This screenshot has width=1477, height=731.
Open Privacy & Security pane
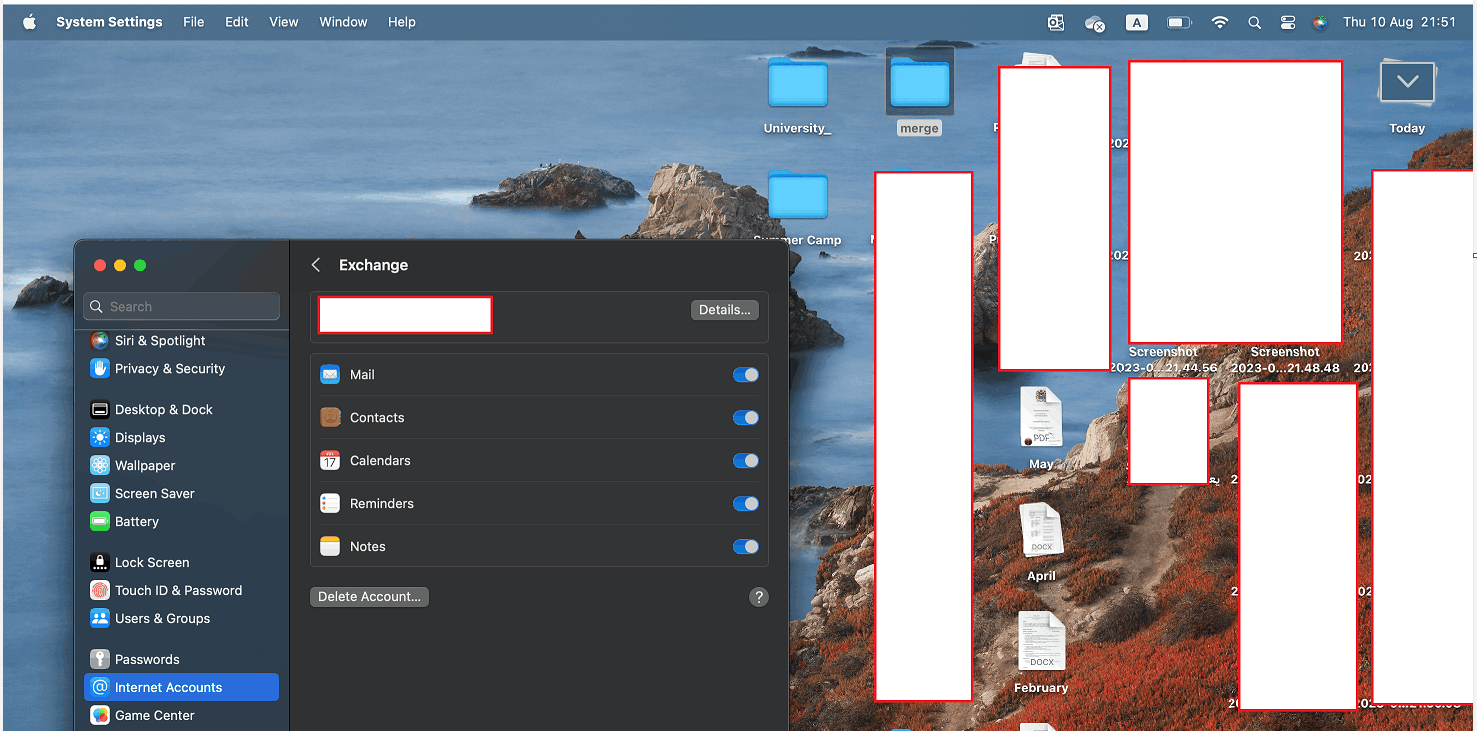pos(157,369)
